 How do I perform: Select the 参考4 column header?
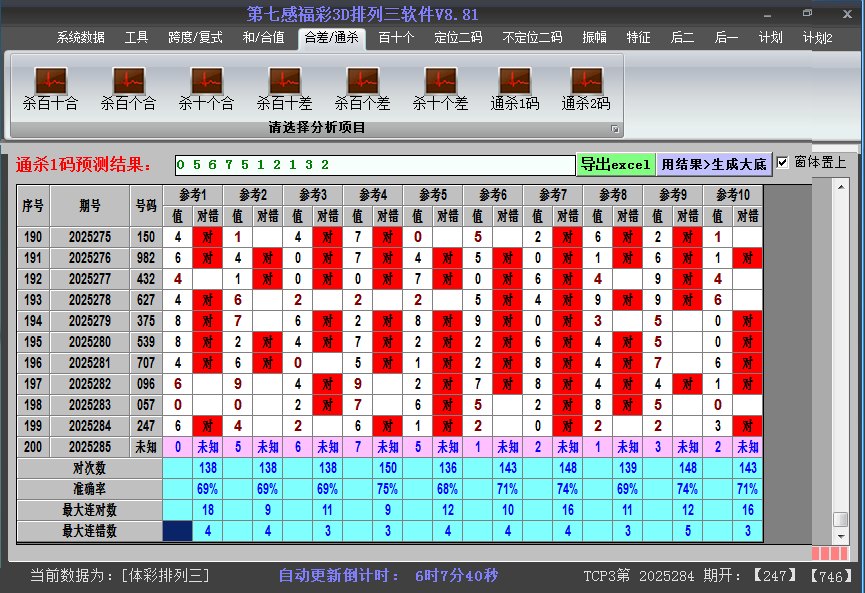[x=373, y=194]
